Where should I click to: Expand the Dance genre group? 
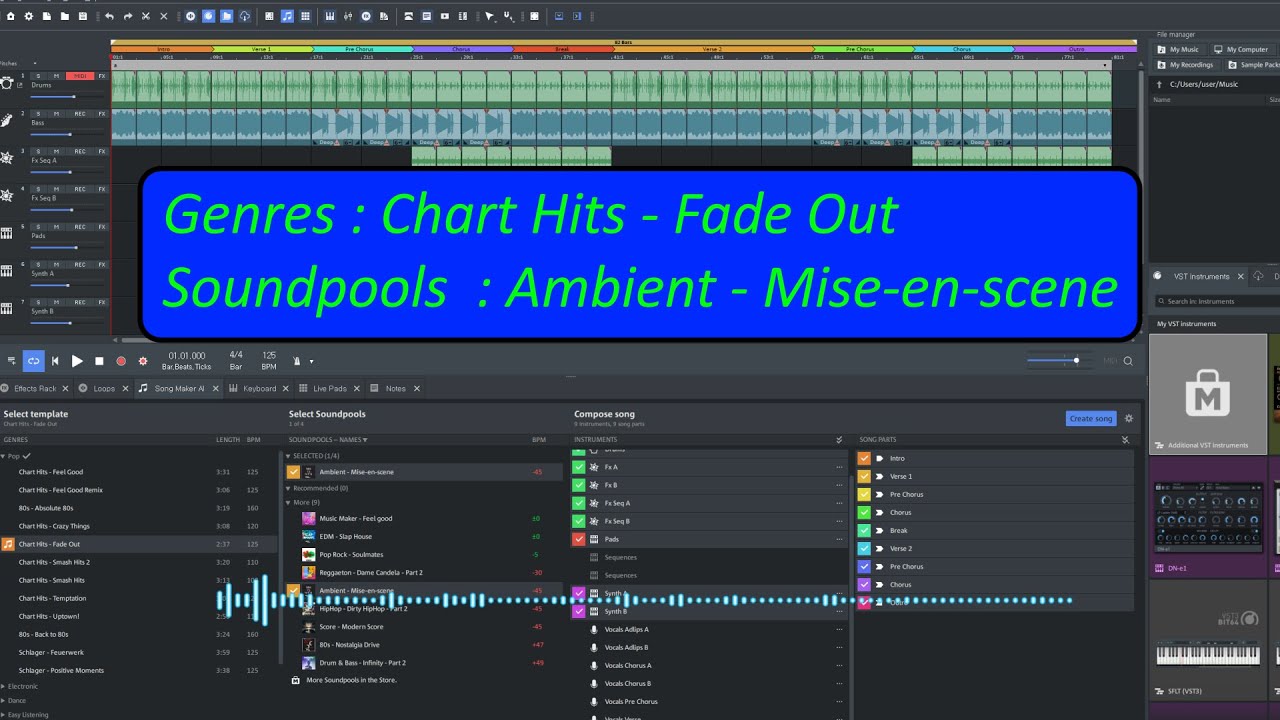coord(4,700)
